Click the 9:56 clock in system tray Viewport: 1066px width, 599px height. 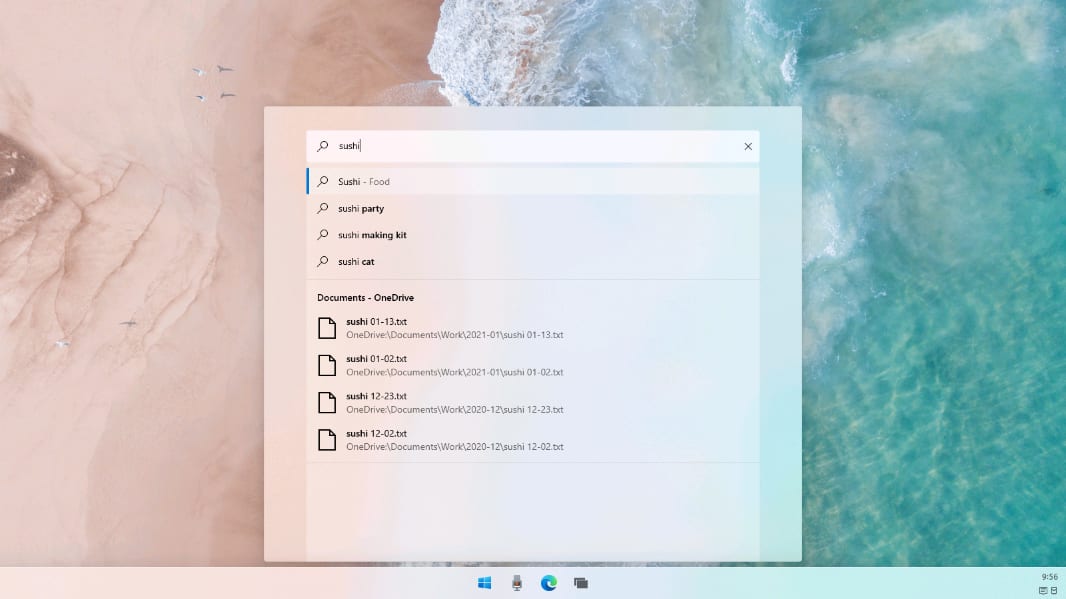click(1049, 577)
